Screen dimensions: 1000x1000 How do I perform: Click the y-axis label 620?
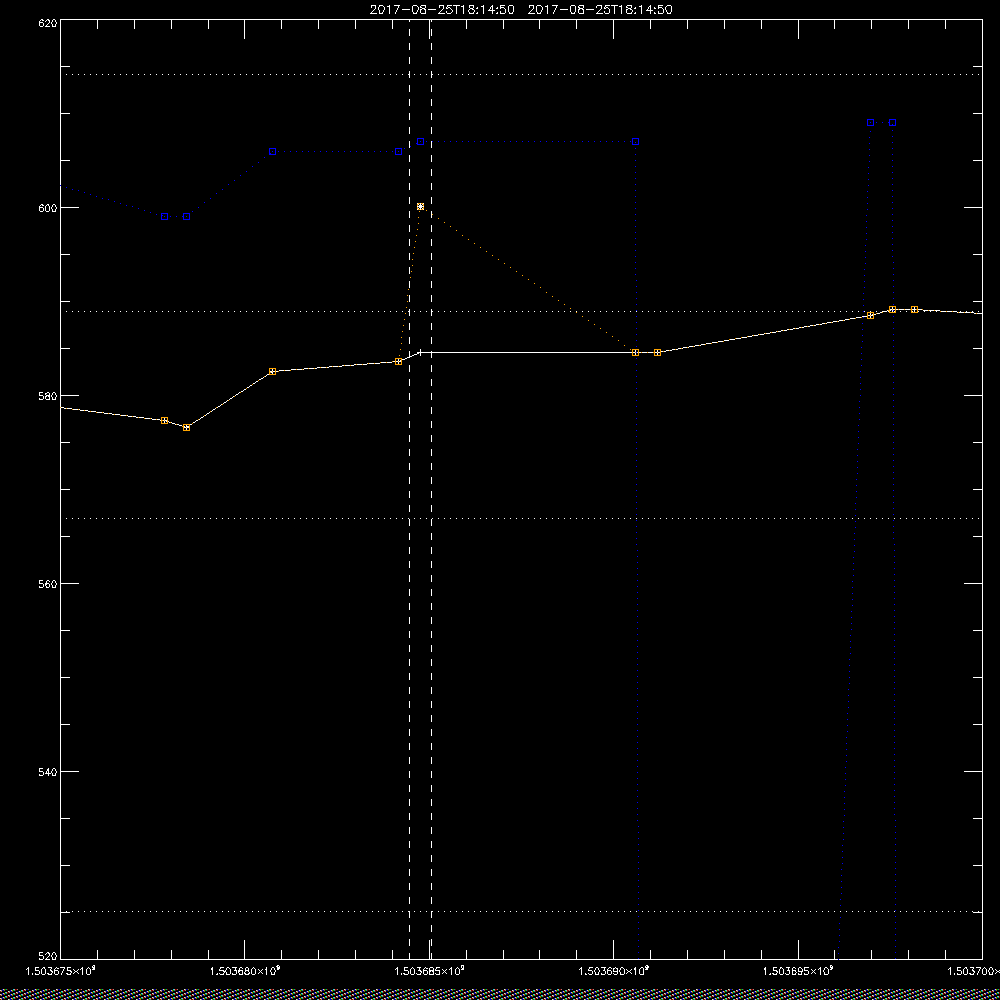(49, 23)
